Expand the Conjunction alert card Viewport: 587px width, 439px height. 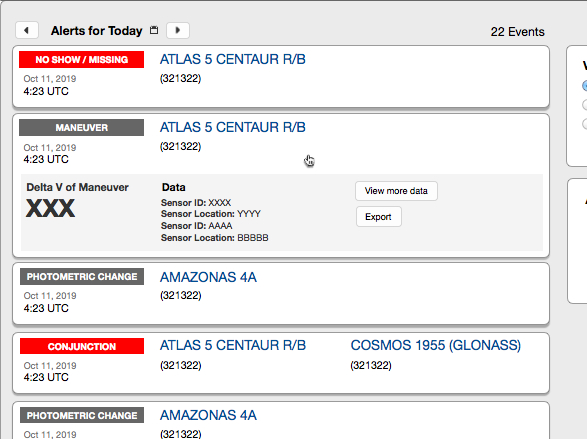point(281,363)
